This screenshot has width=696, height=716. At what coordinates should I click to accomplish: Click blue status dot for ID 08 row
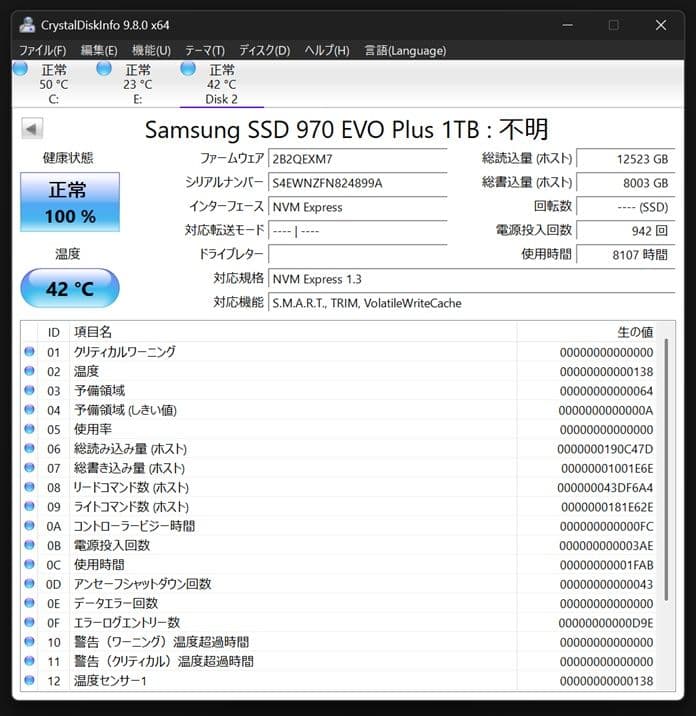pos(29,487)
